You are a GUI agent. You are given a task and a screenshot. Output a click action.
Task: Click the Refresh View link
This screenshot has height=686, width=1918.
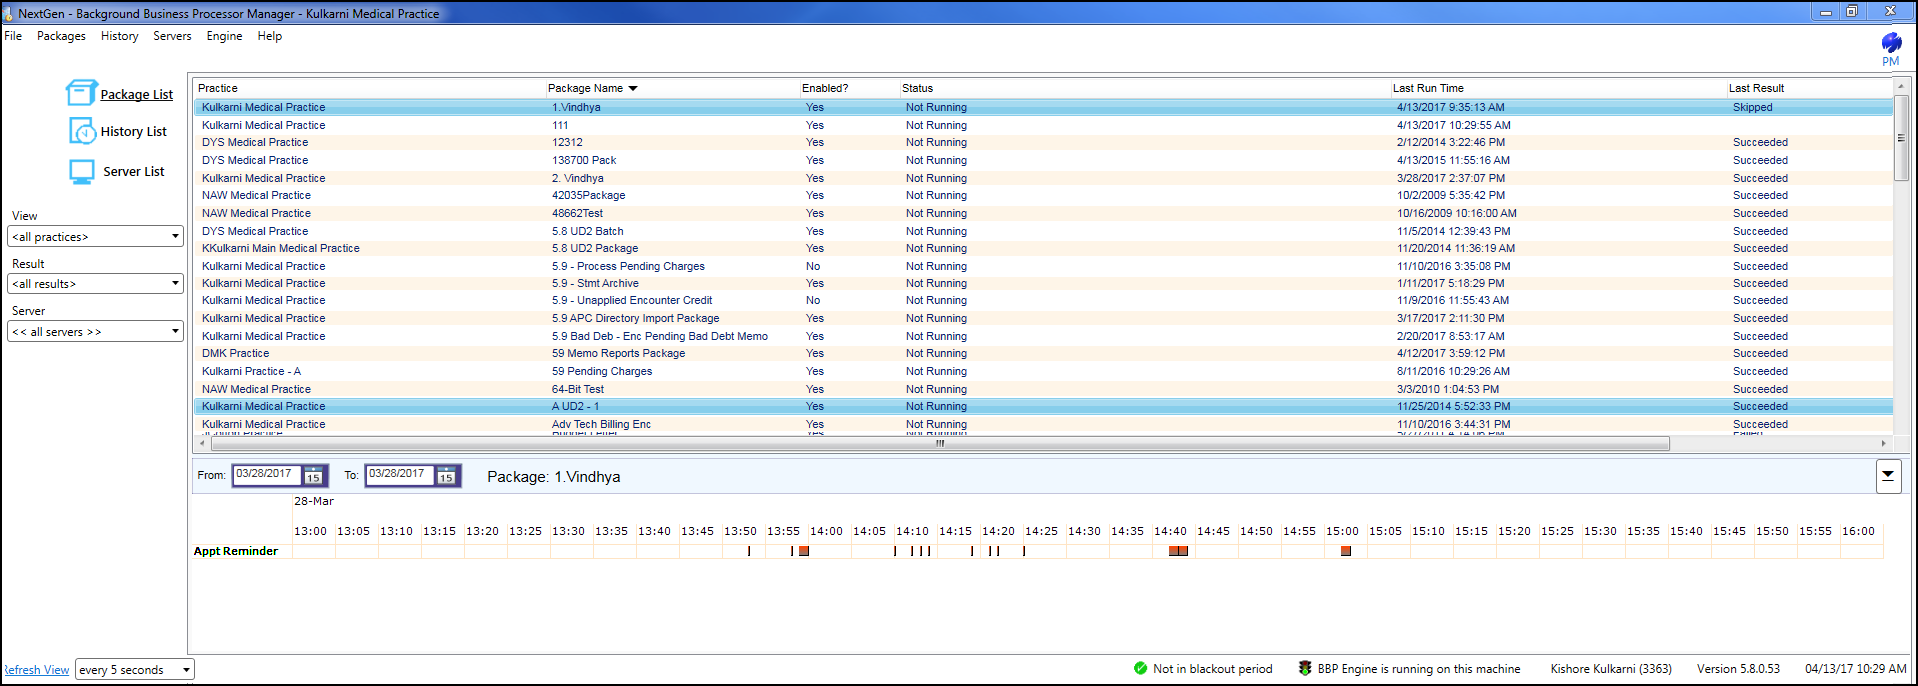(36, 670)
